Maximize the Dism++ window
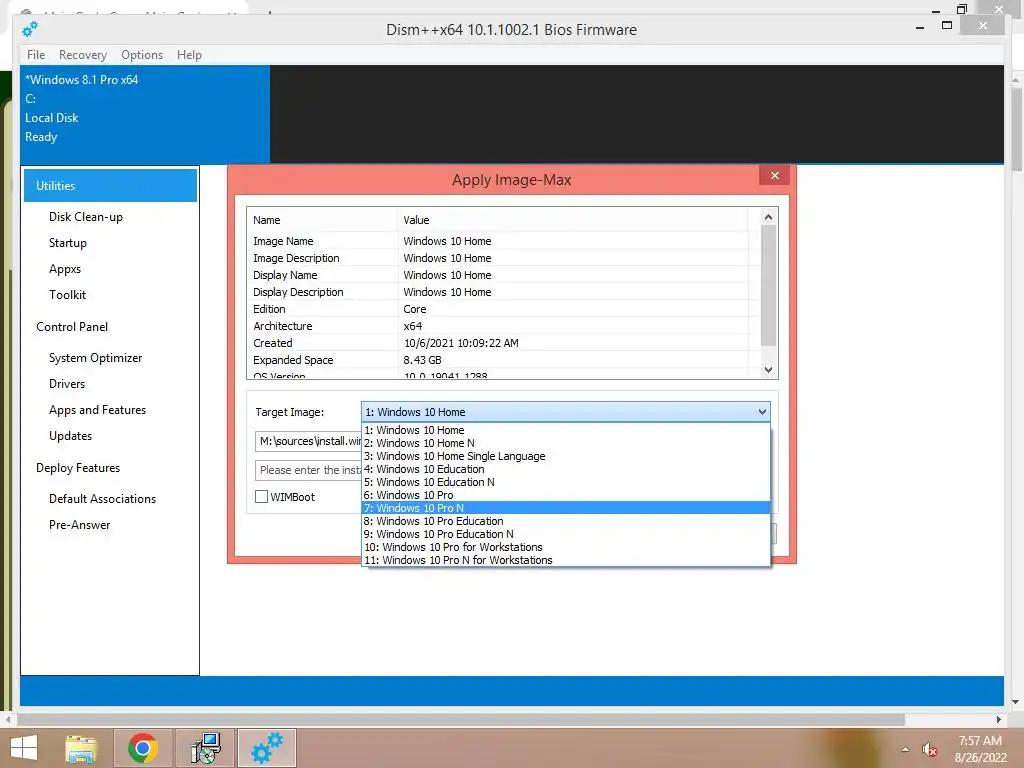The height and width of the screenshot is (768, 1024). (947, 25)
